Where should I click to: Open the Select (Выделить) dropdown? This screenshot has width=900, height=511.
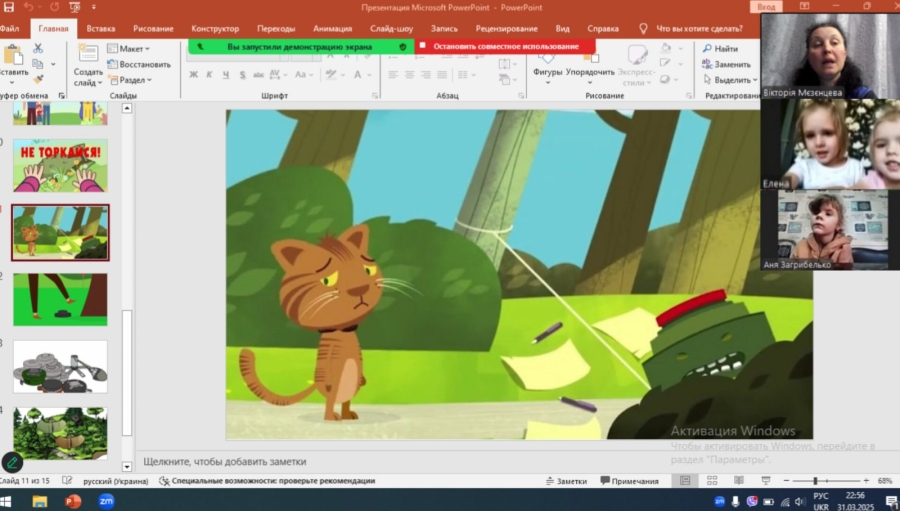(x=730, y=80)
